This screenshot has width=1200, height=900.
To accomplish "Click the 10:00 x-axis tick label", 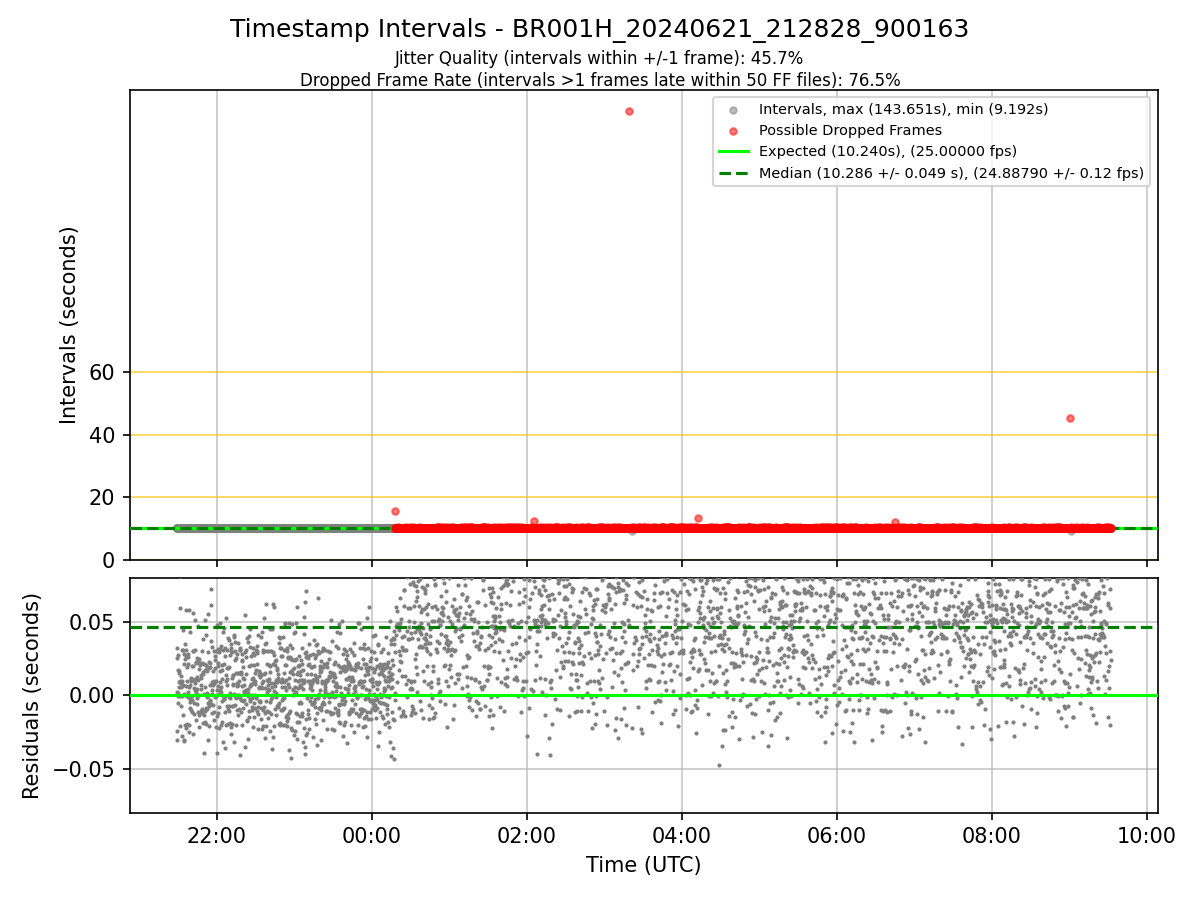I will coord(1146,834).
